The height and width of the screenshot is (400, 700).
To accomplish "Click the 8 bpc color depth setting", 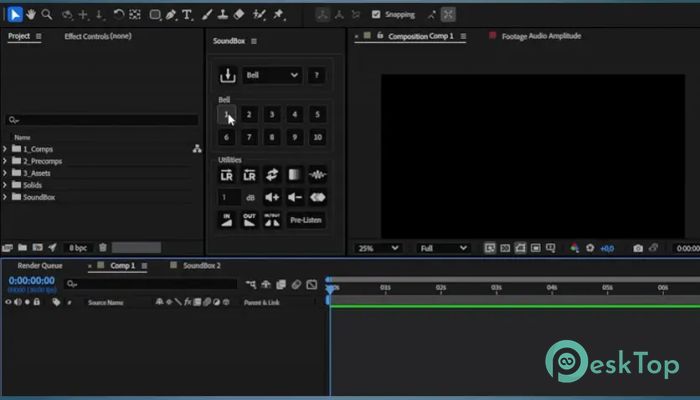I will click(x=78, y=248).
